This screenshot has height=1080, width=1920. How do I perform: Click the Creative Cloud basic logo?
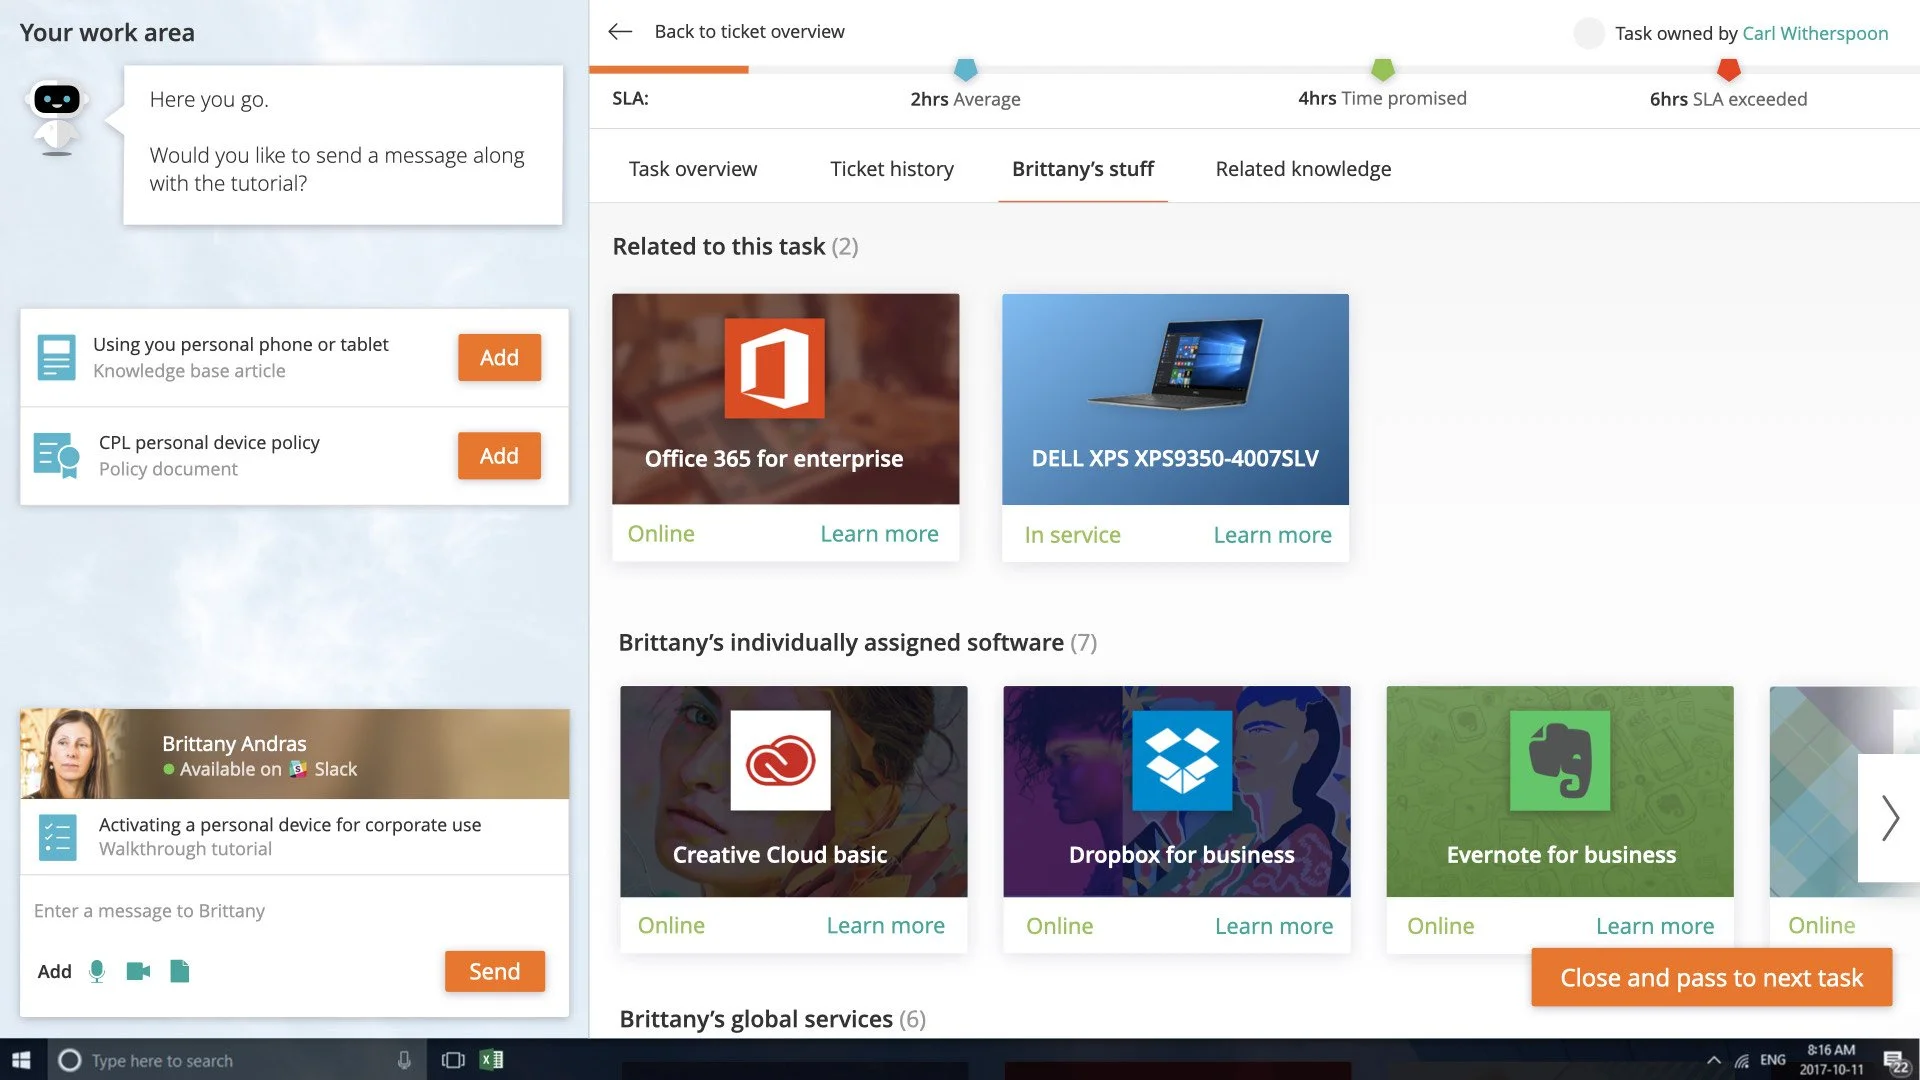tap(780, 760)
